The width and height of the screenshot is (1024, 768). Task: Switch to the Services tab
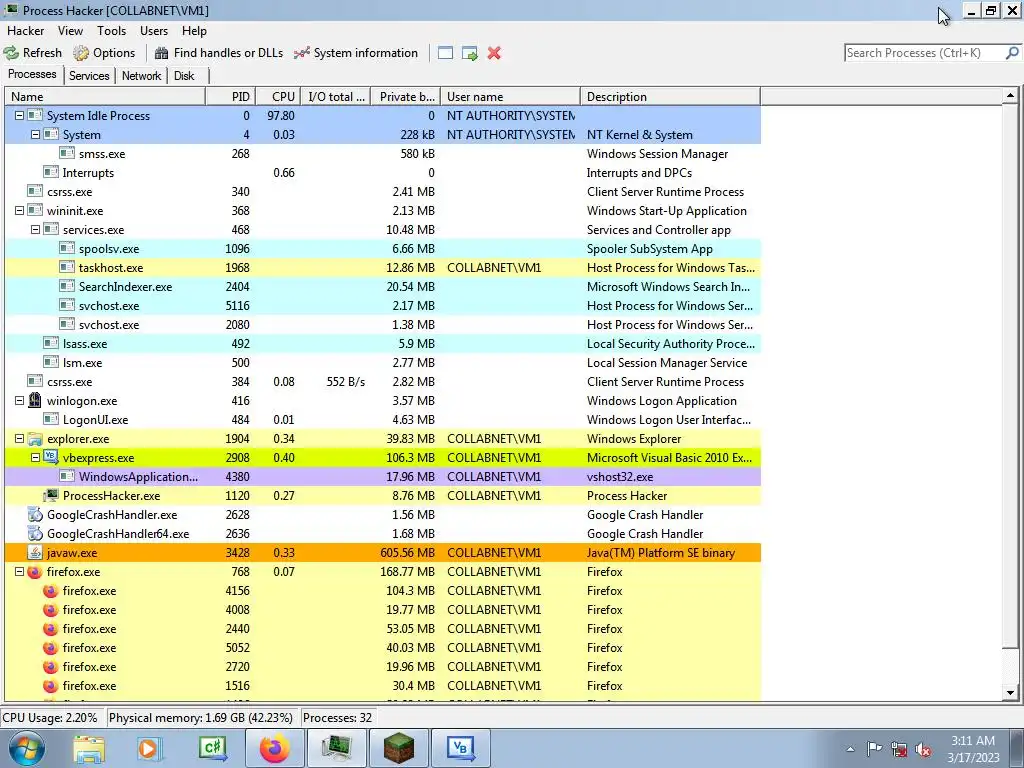[89, 76]
